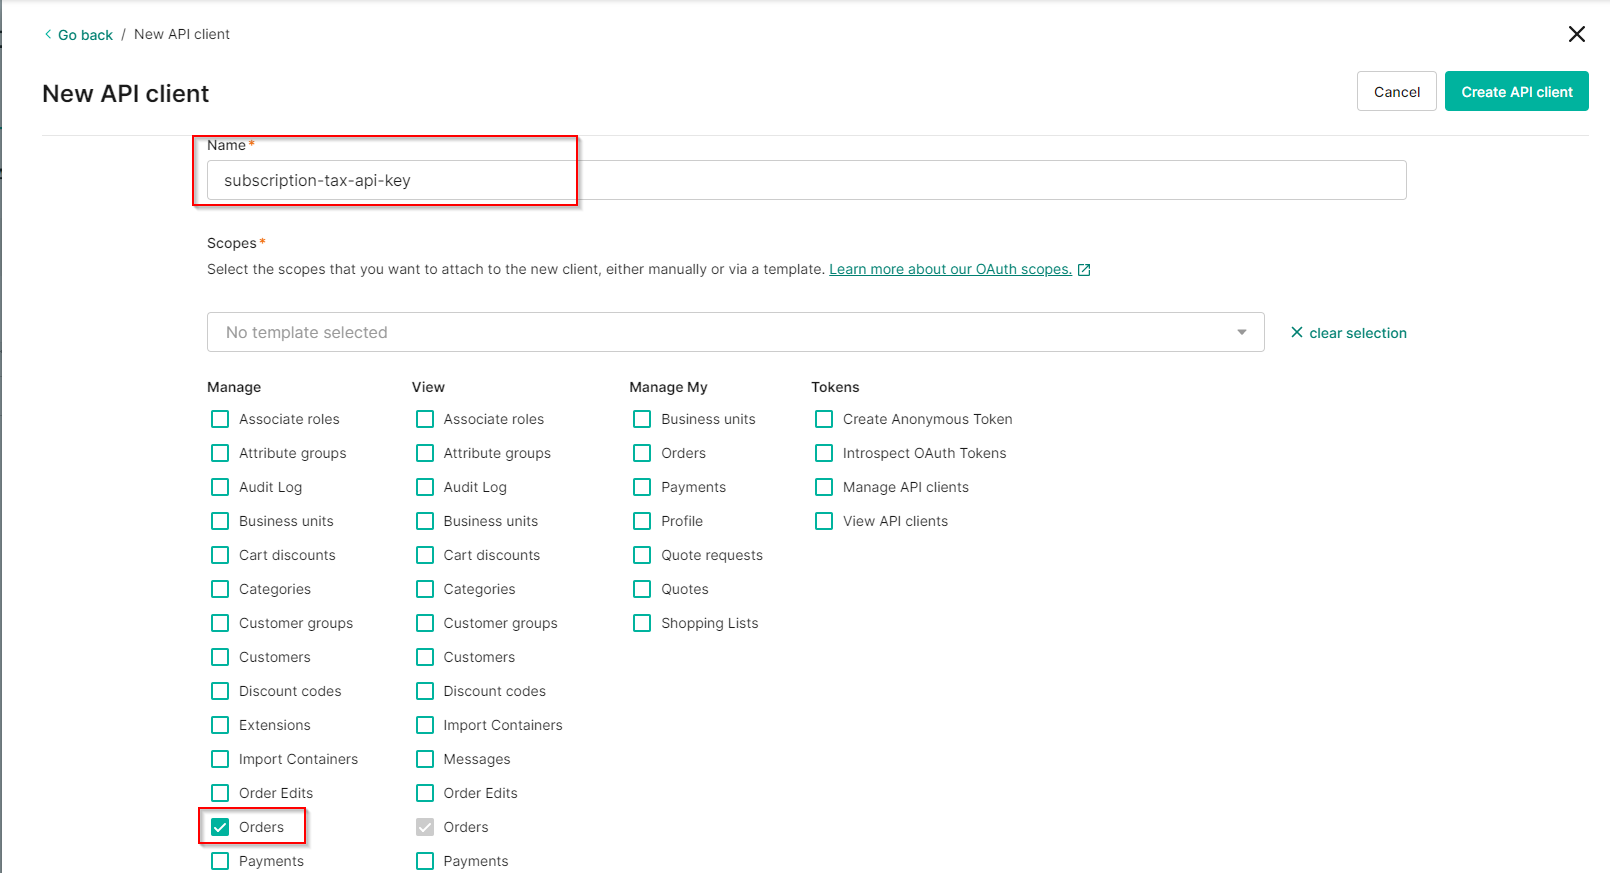1610x873 pixels.
Task: Open the template selection dropdown arrow
Action: pyautogui.click(x=1241, y=332)
